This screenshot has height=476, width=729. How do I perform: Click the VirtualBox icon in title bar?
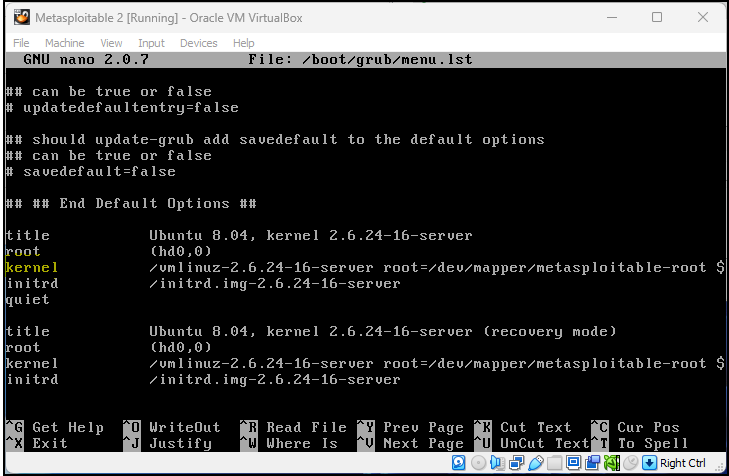[x=21, y=18]
